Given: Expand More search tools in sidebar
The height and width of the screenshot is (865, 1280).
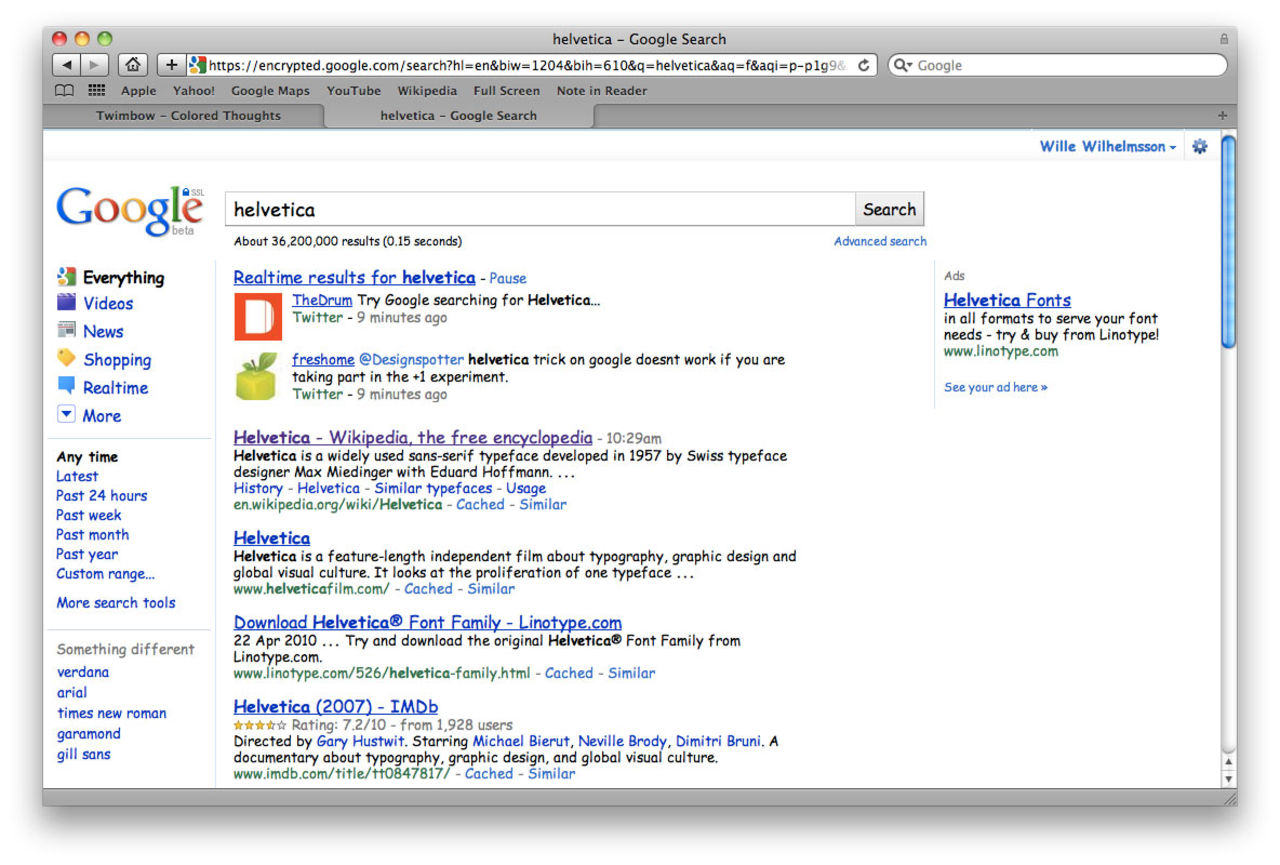Looking at the screenshot, I should [115, 603].
